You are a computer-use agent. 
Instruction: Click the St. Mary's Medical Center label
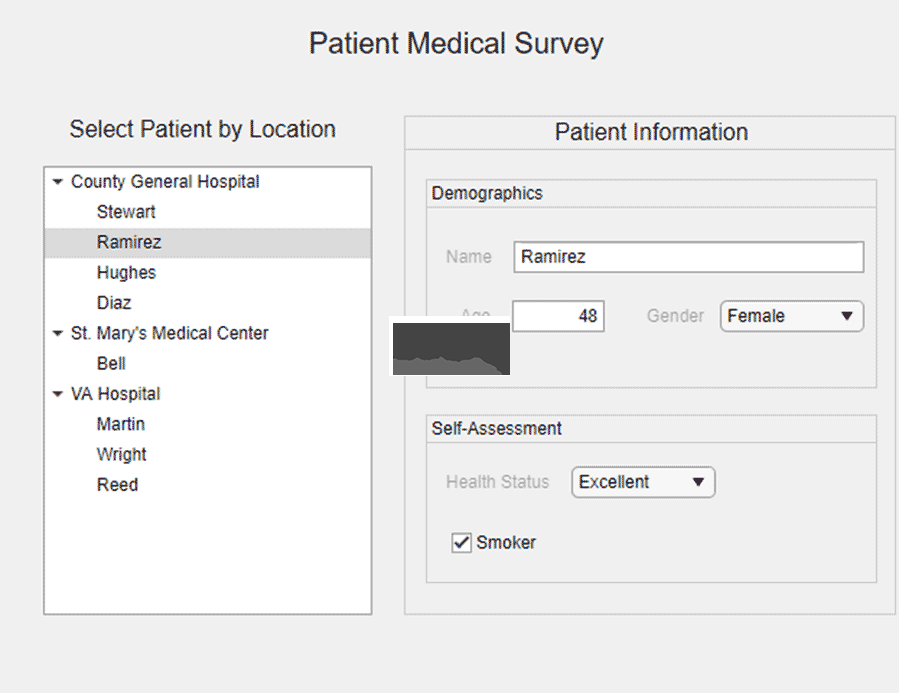coord(169,333)
